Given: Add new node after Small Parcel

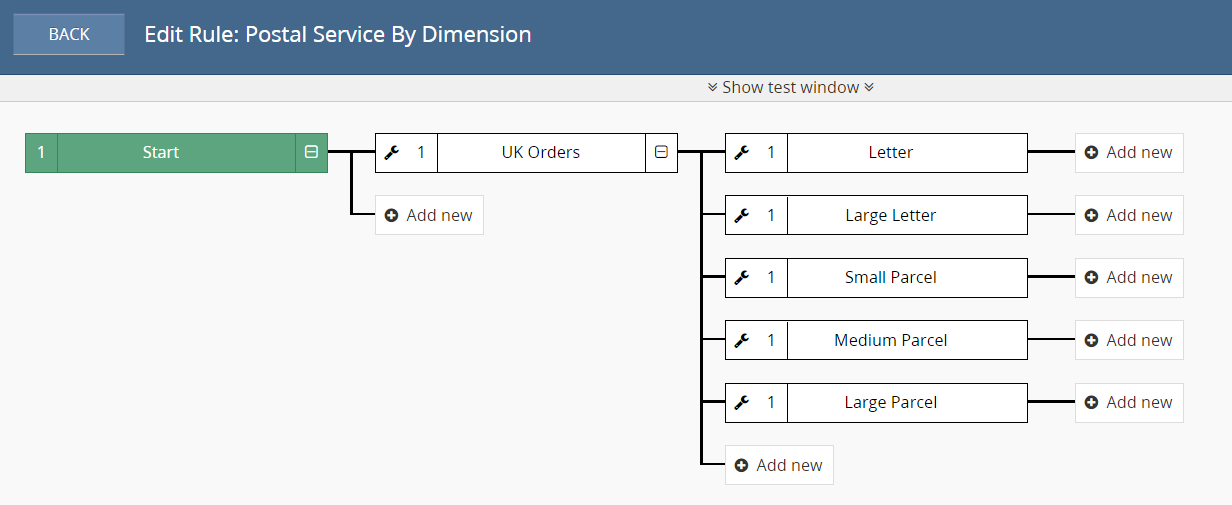Looking at the screenshot, I should pos(1129,278).
